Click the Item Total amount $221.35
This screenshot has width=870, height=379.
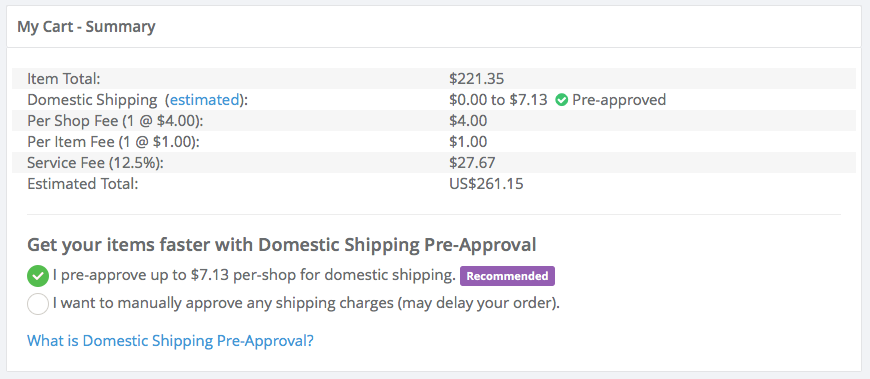click(477, 79)
